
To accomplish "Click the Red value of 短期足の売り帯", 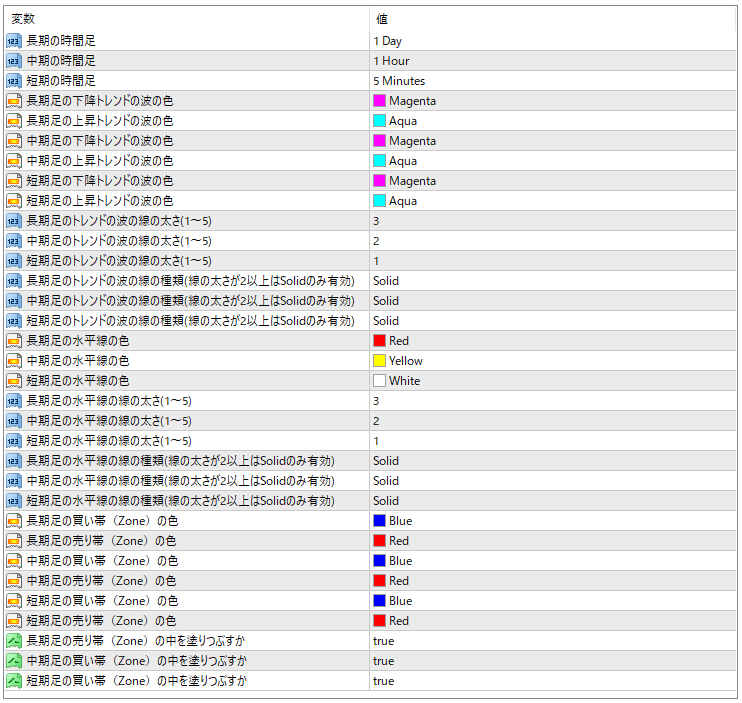I will tap(398, 621).
